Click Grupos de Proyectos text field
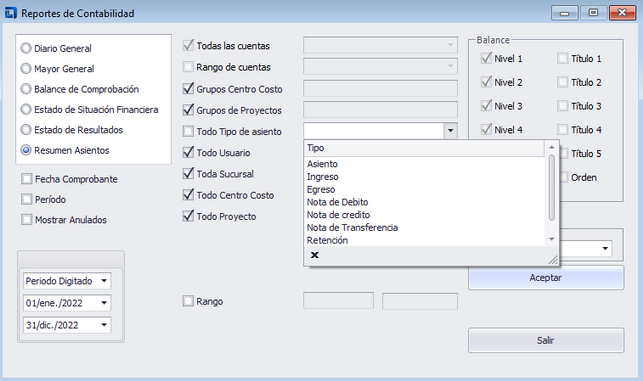This screenshot has height=381, width=643. pos(380,110)
